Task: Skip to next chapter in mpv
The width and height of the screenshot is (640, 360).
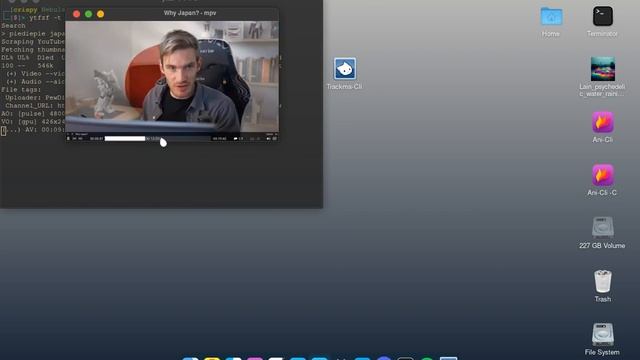Action: pos(80,139)
